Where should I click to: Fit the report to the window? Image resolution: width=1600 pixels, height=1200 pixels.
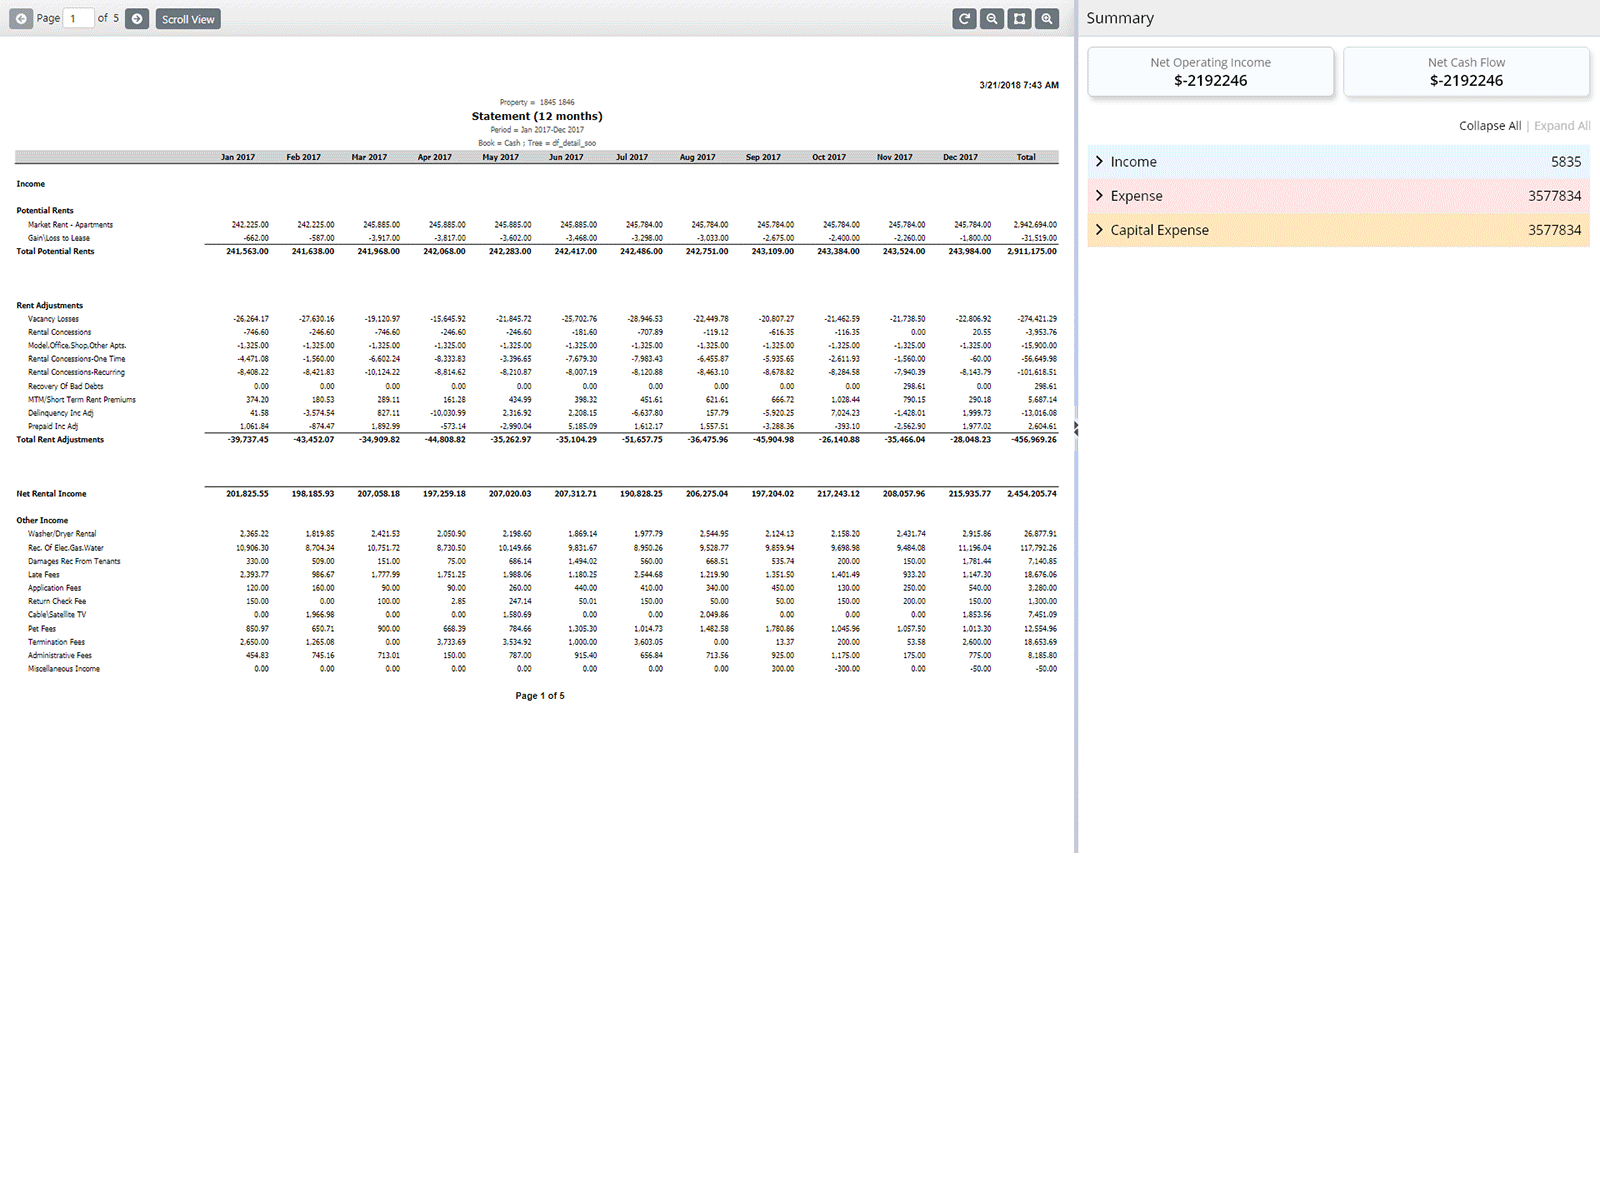click(1019, 18)
